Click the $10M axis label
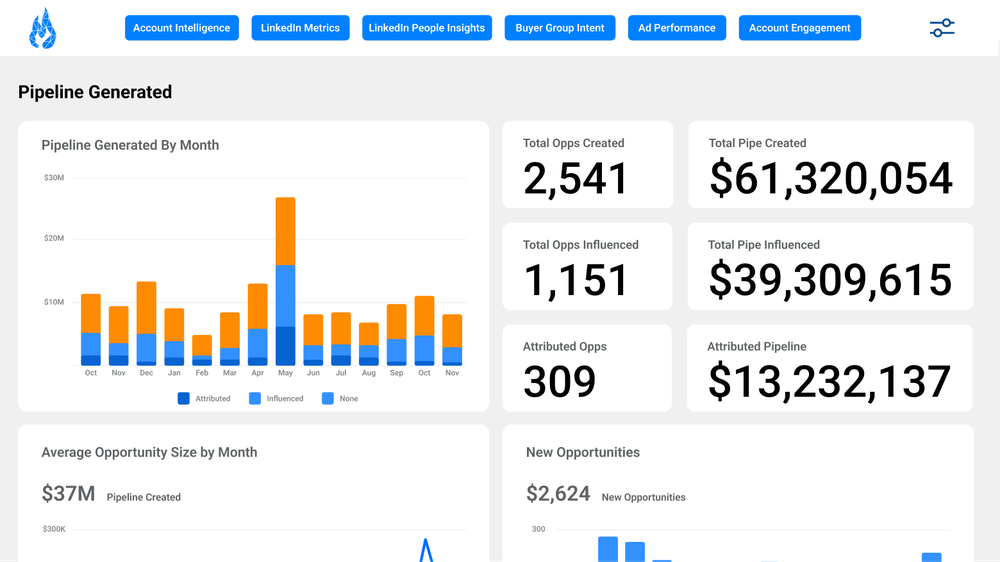 [54, 302]
